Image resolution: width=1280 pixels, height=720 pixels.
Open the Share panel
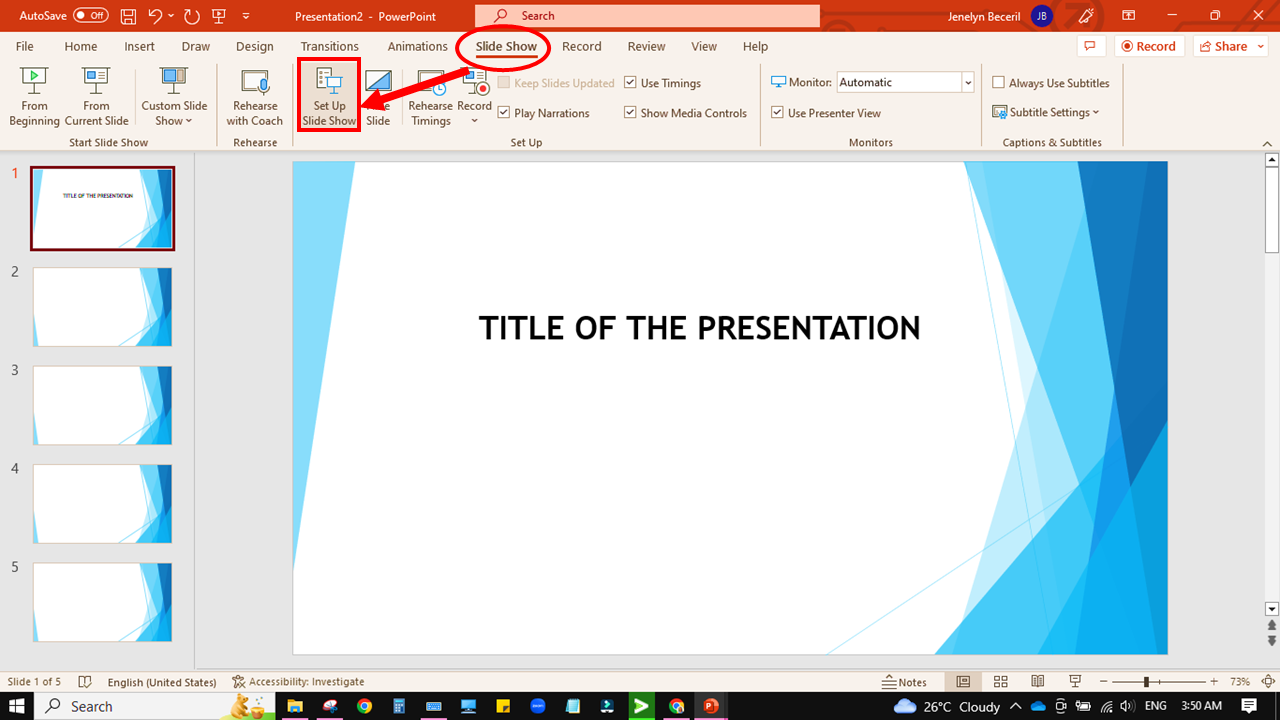[x=1228, y=46]
